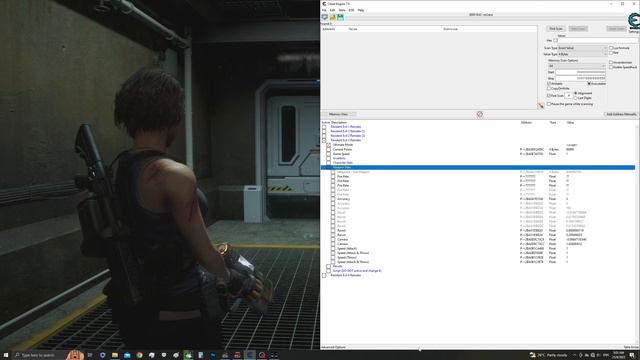Toggle the Game Speed active checkbox
Image resolution: width=640 pixels, height=360 pixels.
(329, 154)
